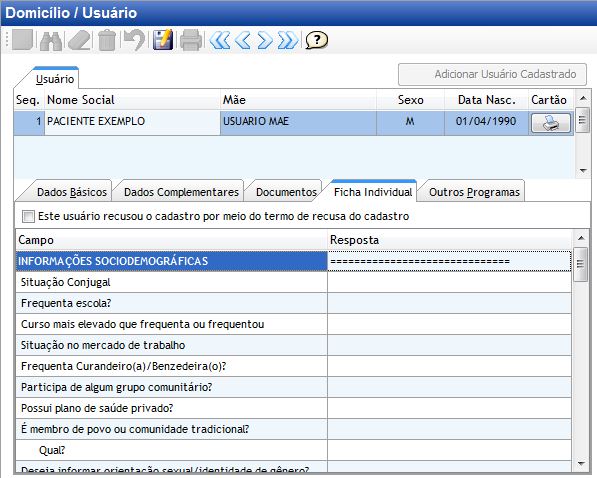597x478 pixels.
Task: Open help via question mark bubble
Action: [316, 40]
